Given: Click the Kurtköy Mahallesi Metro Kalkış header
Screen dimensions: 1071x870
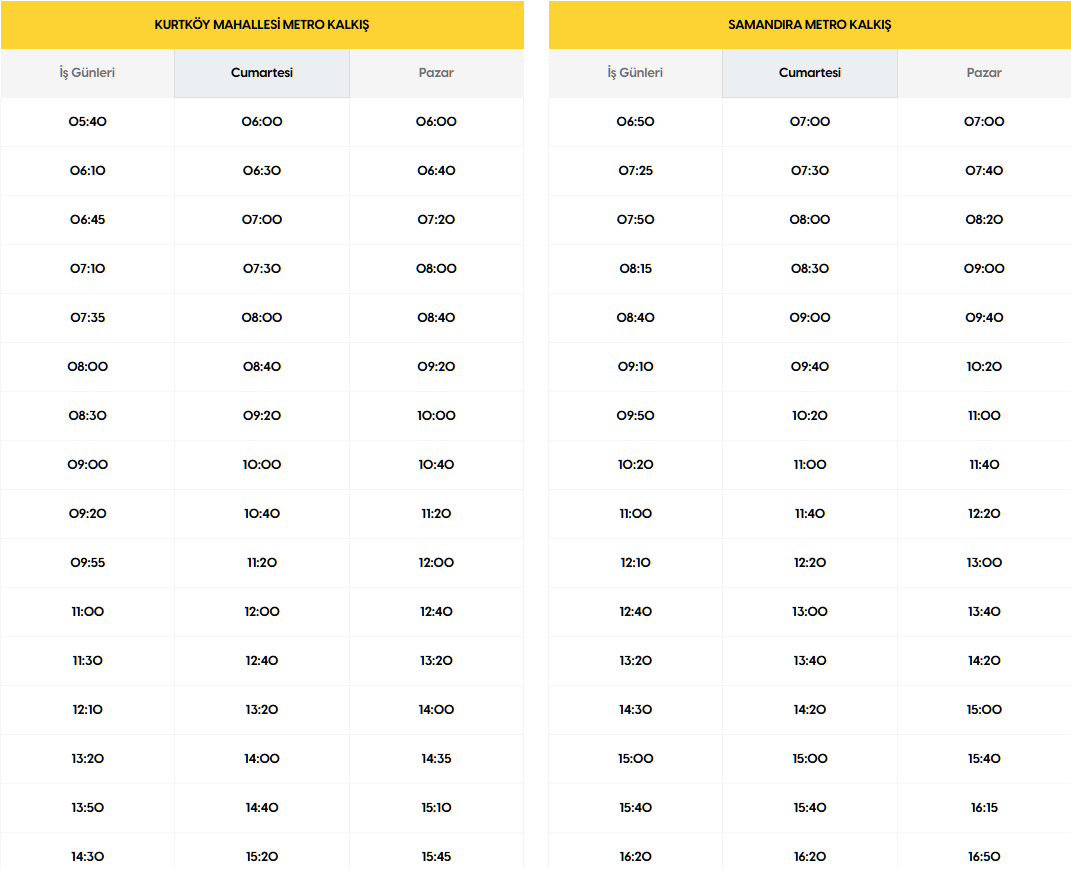Looking at the screenshot, I should click(x=262, y=25).
